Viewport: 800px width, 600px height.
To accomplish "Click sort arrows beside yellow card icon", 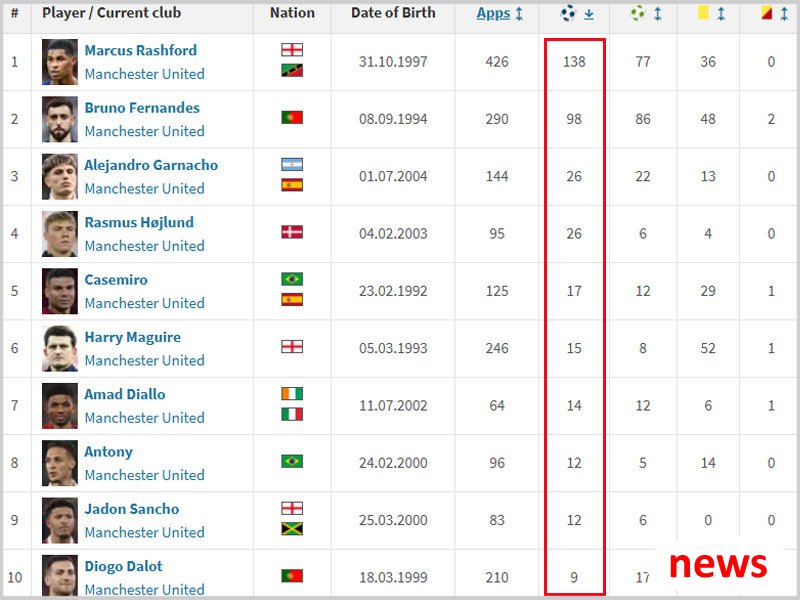I will [721, 14].
